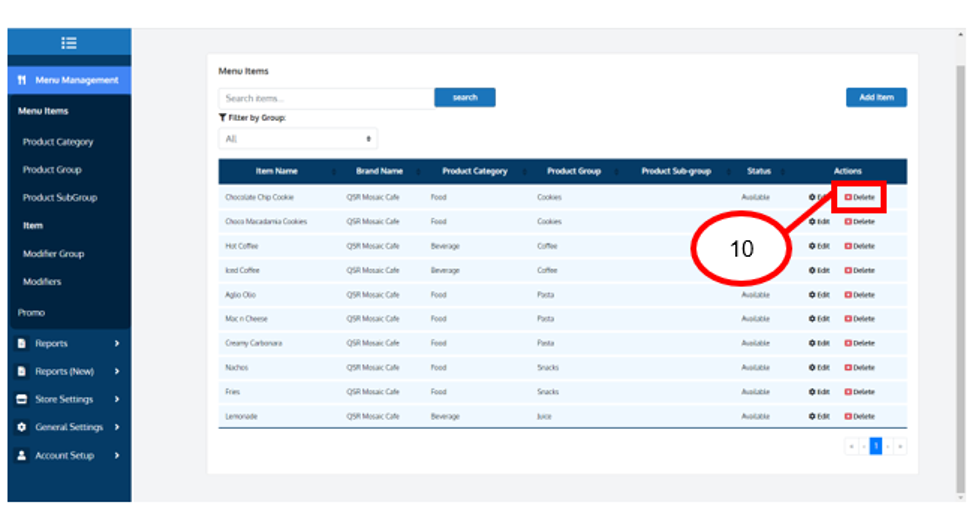Delete the Aglio Olio item
972x512 pixels.
(x=860, y=295)
